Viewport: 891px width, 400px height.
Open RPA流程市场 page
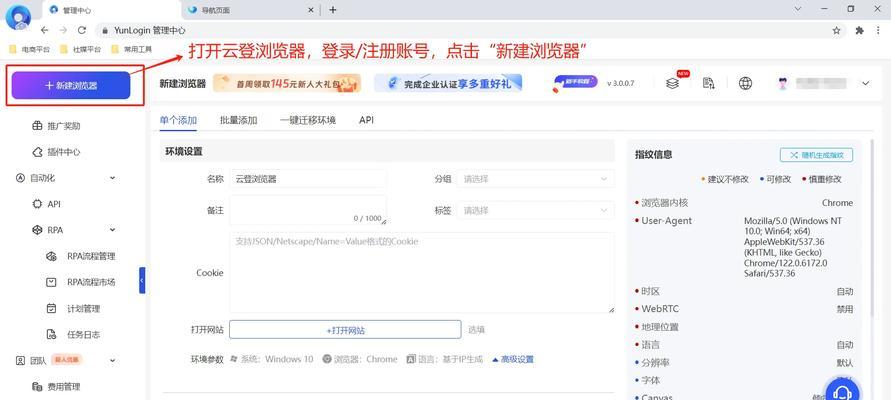point(91,282)
